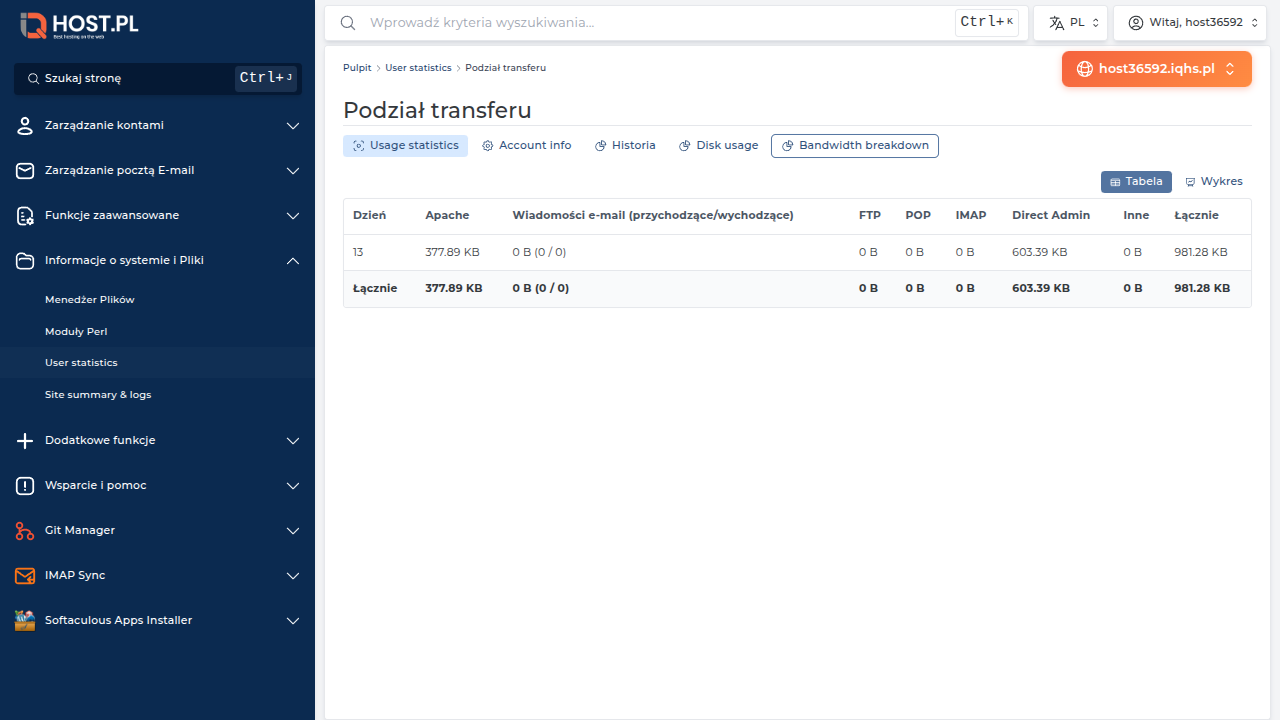The width and height of the screenshot is (1280, 720).
Task: Click the Podział transferu breadcrumb
Action: pyautogui.click(x=505, y=68)
